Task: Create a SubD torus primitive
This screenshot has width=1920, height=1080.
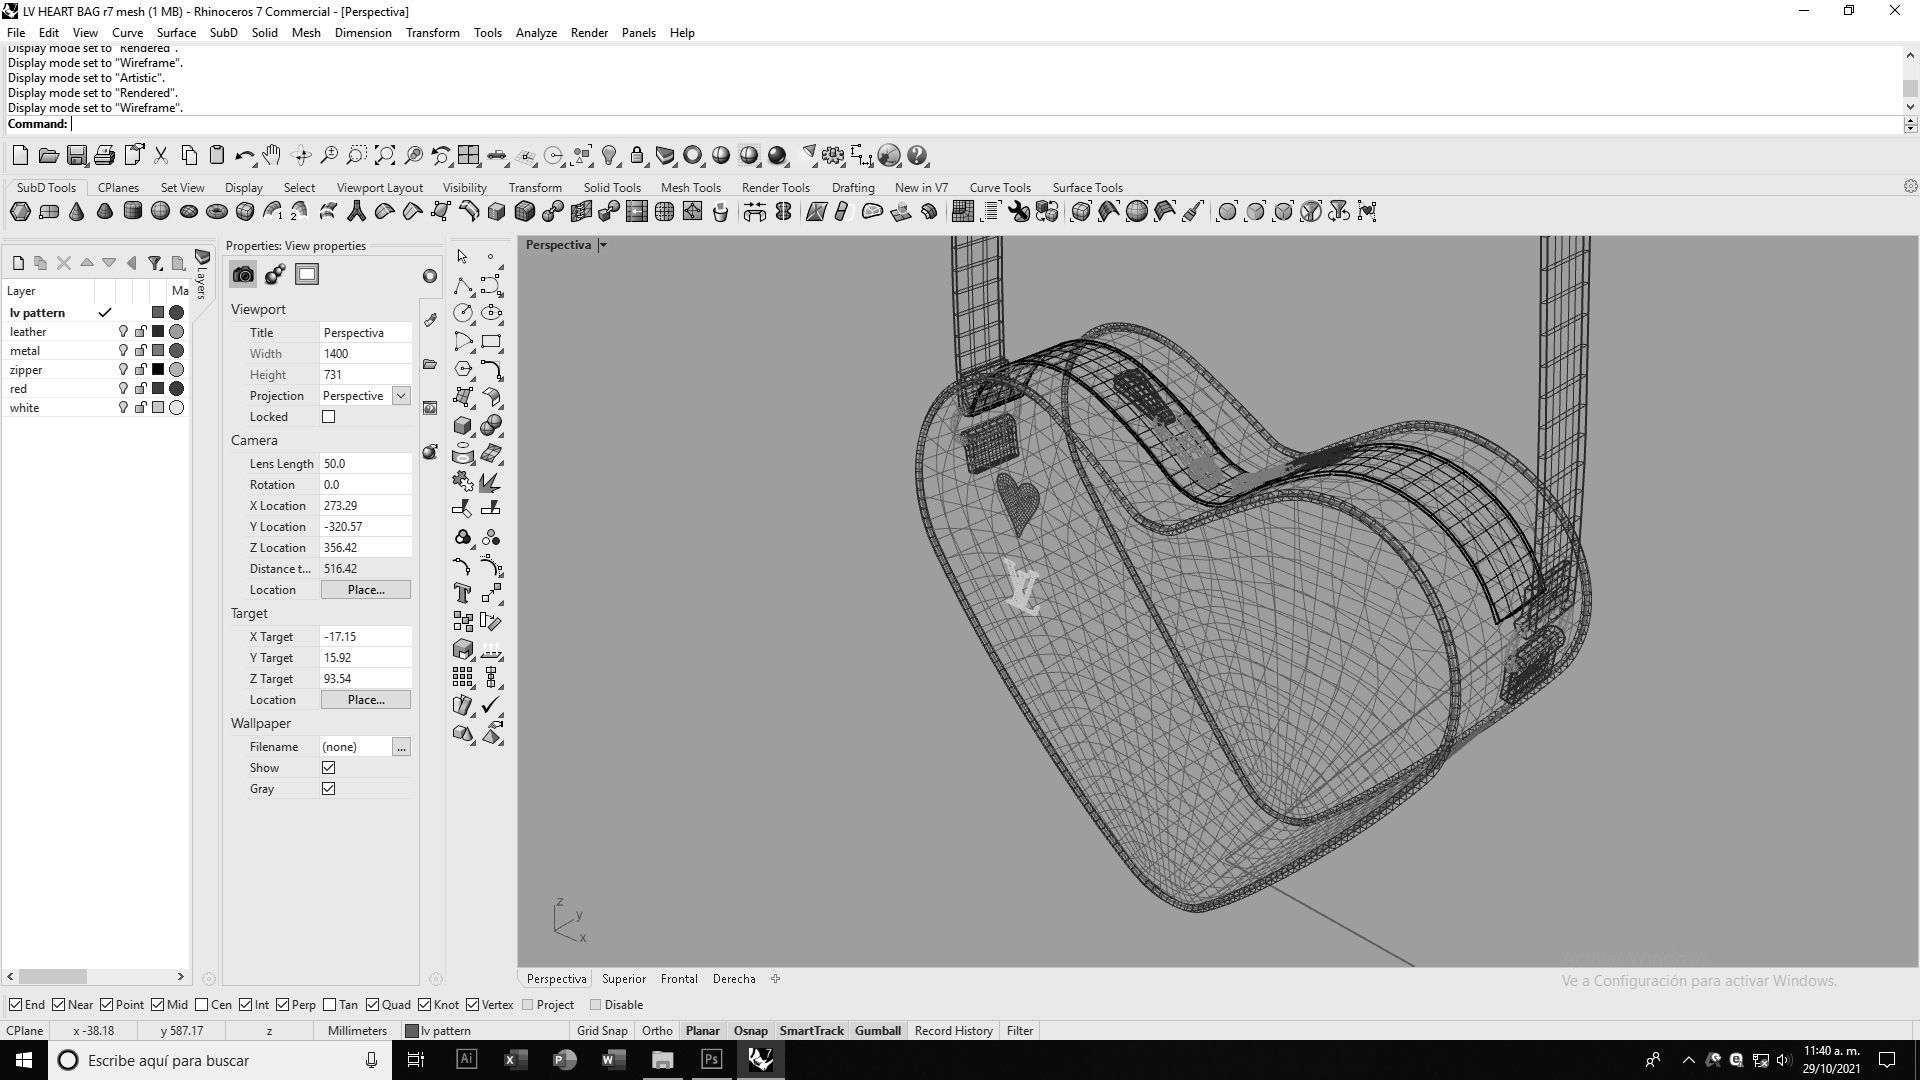Action: [x=216, y=211]
